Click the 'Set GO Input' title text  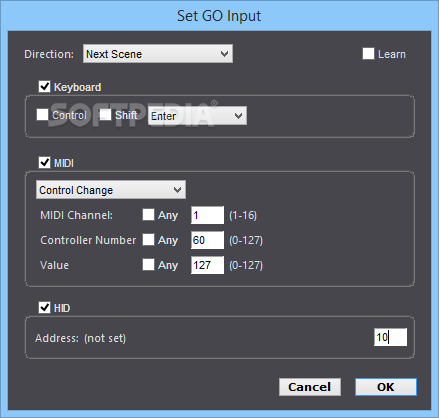[219, 16]
